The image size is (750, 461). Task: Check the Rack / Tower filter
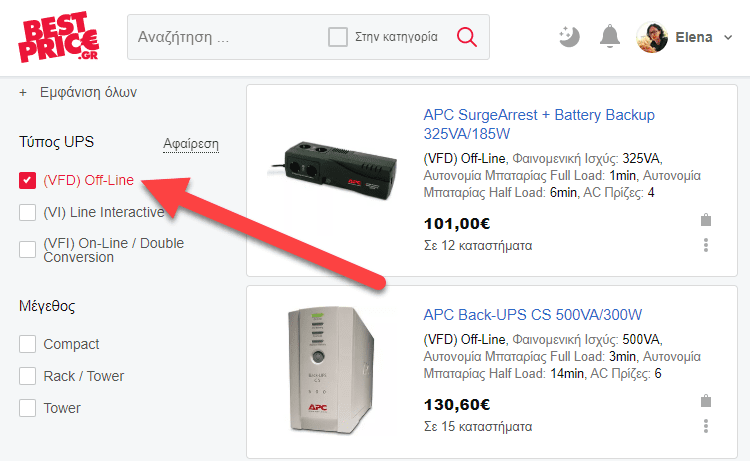coord(27,376)
